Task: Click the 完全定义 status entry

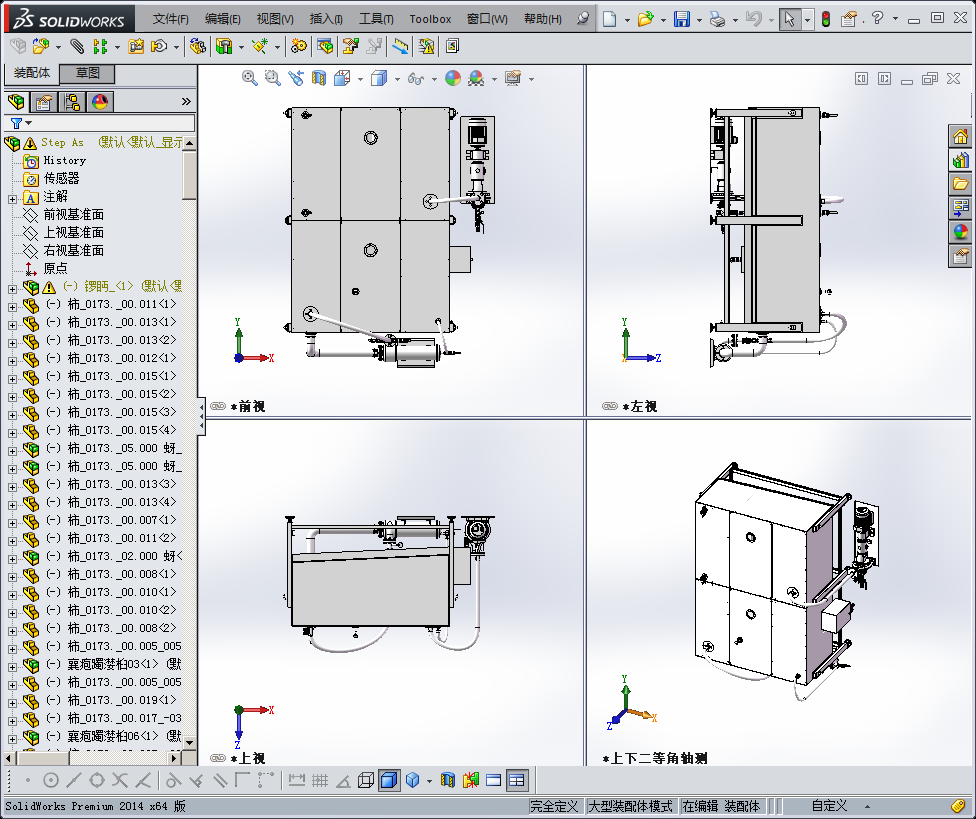Action: coord(554,806)
